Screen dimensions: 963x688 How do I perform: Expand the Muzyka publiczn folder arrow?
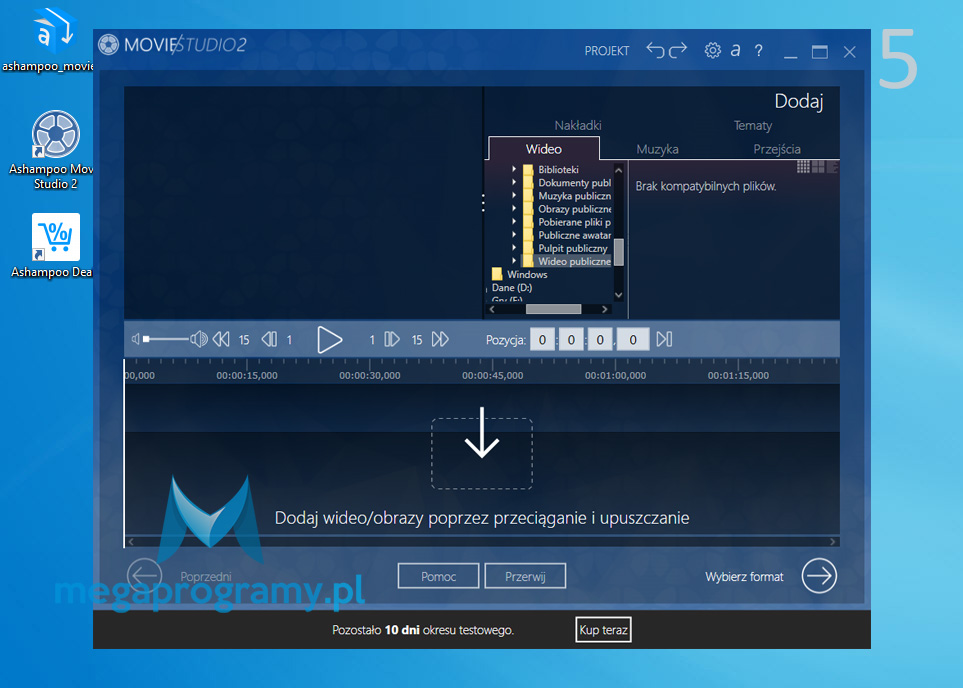(x=514, y=195)
